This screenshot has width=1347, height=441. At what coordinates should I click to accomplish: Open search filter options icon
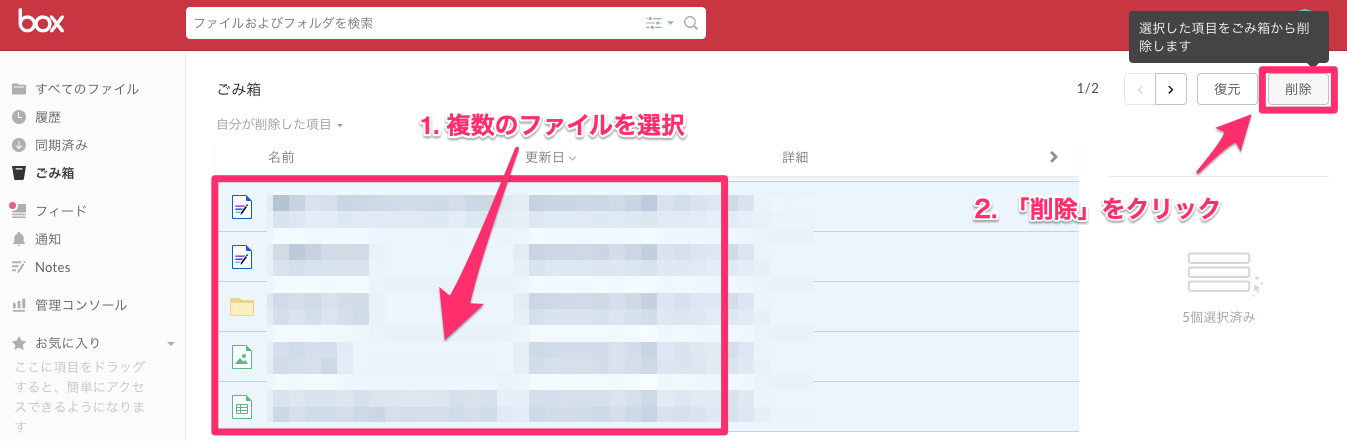659,23
